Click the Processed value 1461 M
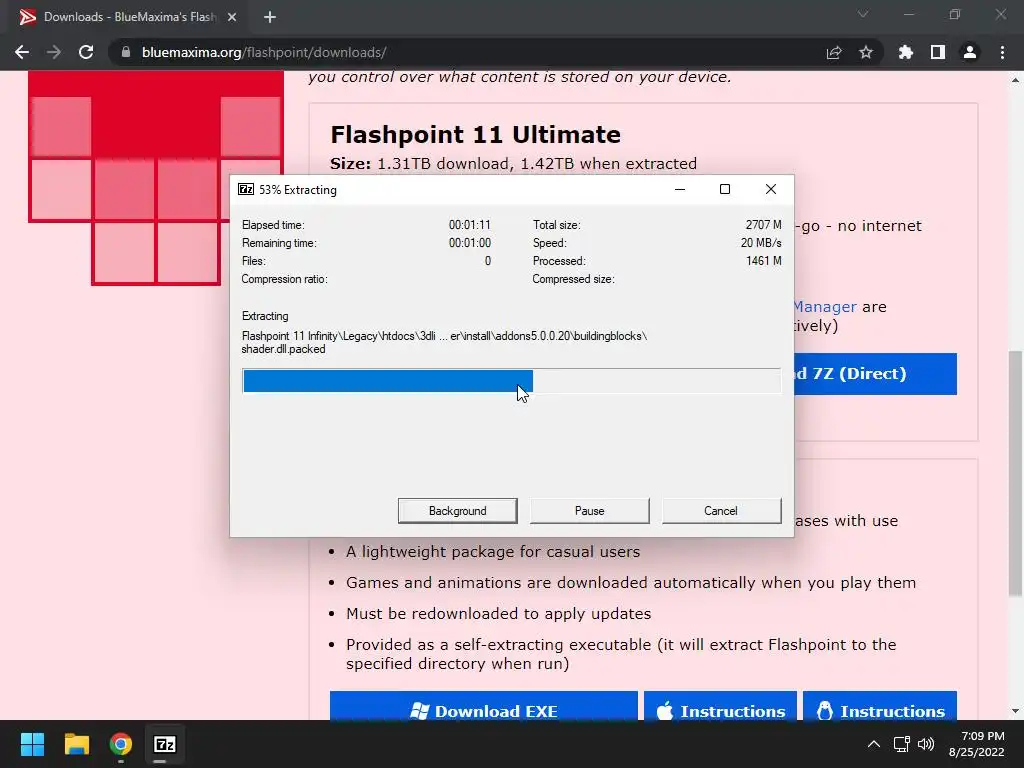This screenshot has height=768, width=1024. (x=763, y=261)
